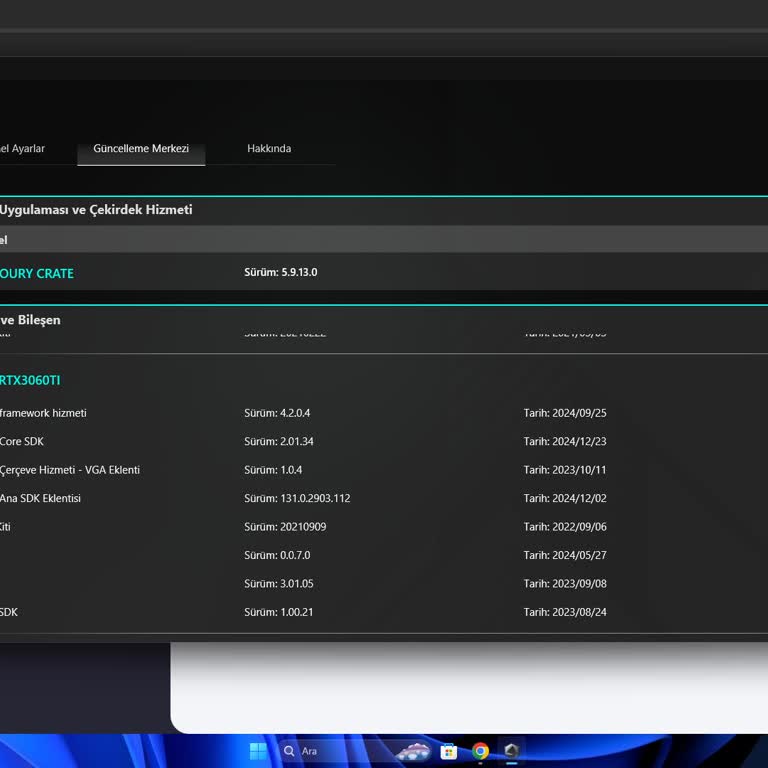Go to the Ayarlar tab

click(x=23, y=148)
